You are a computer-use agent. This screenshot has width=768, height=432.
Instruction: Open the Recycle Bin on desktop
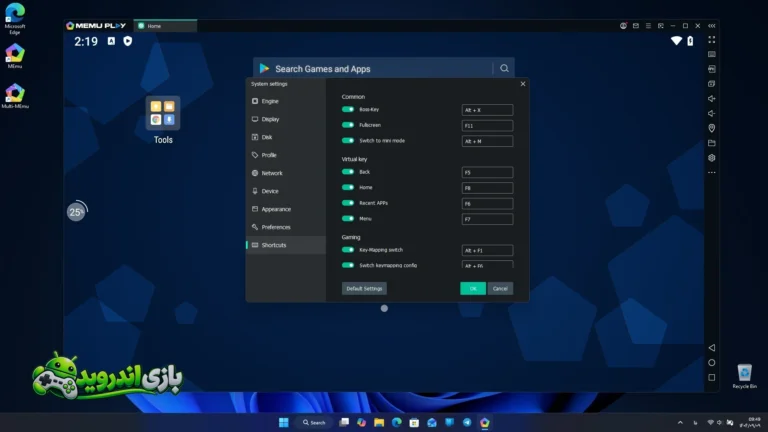(744, 376)
